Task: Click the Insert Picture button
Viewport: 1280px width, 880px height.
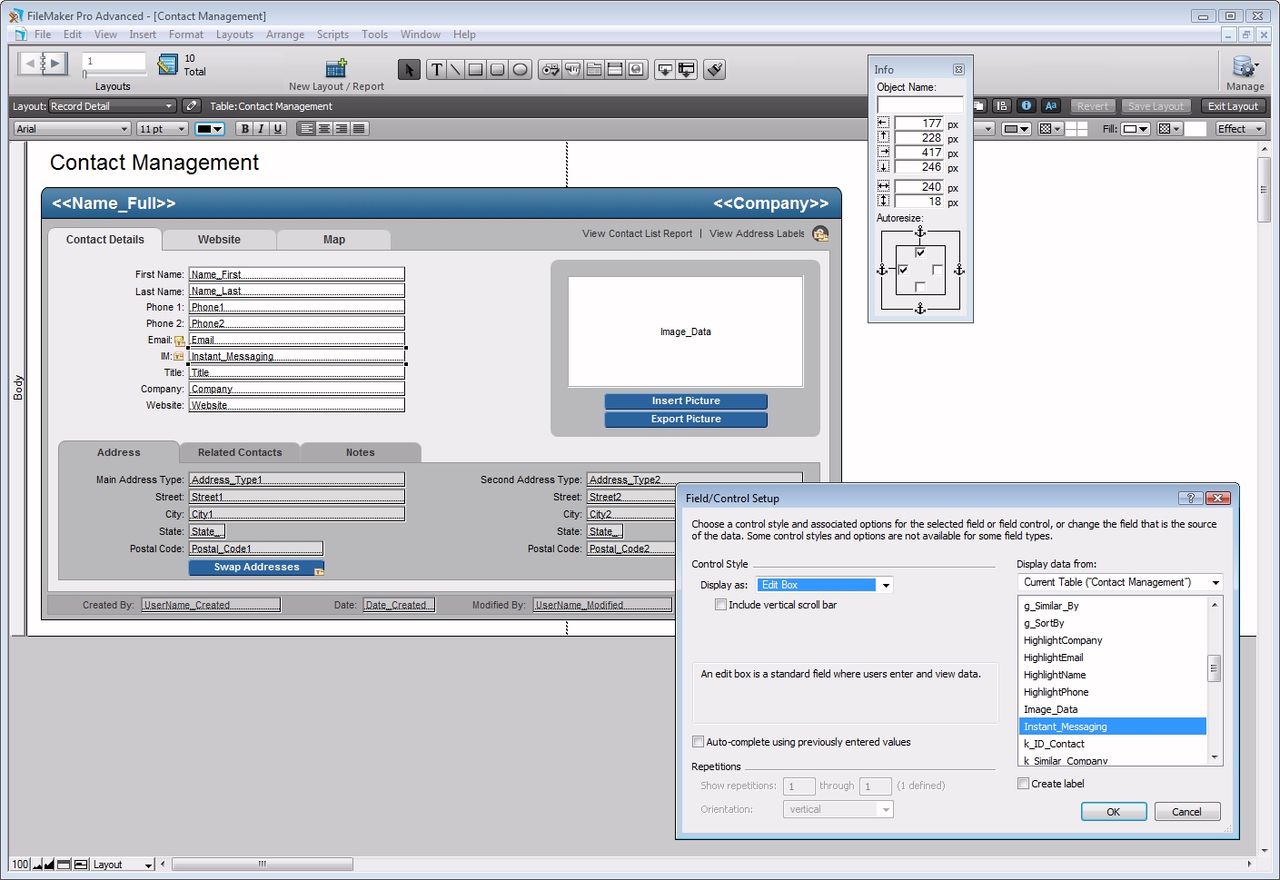Action: (686, 401)
